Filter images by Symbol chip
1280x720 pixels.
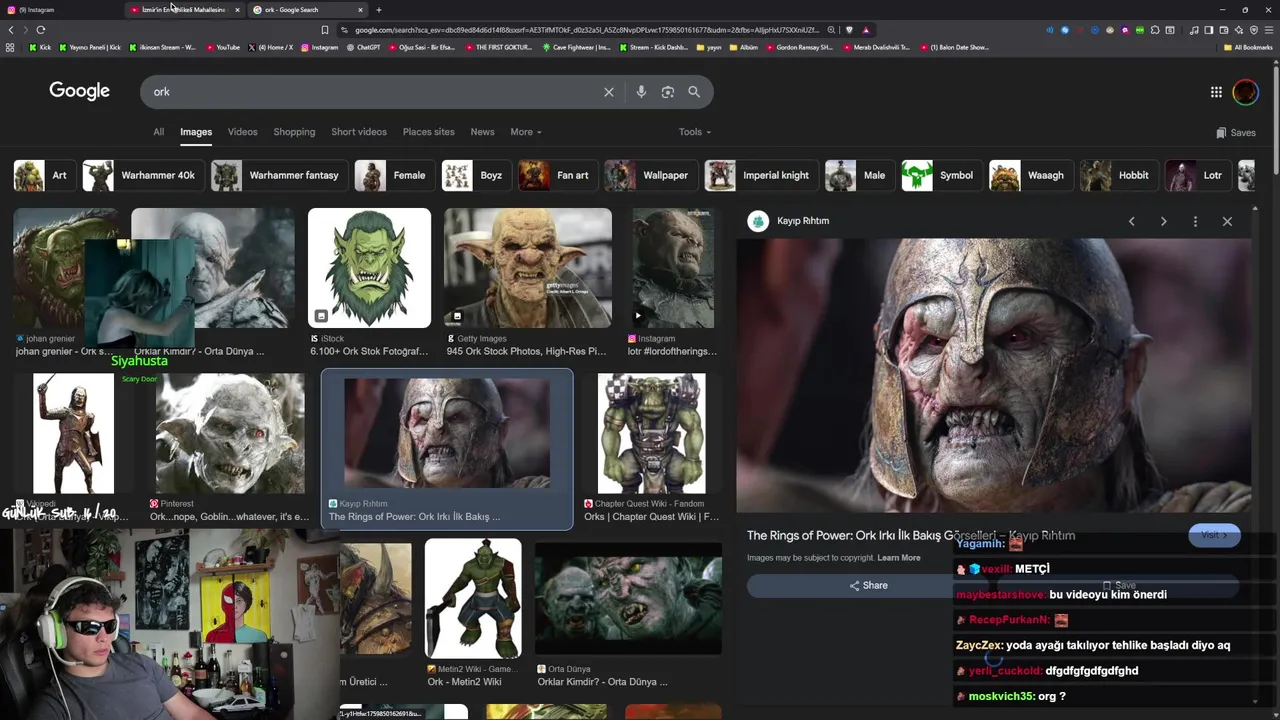(941, 175)
